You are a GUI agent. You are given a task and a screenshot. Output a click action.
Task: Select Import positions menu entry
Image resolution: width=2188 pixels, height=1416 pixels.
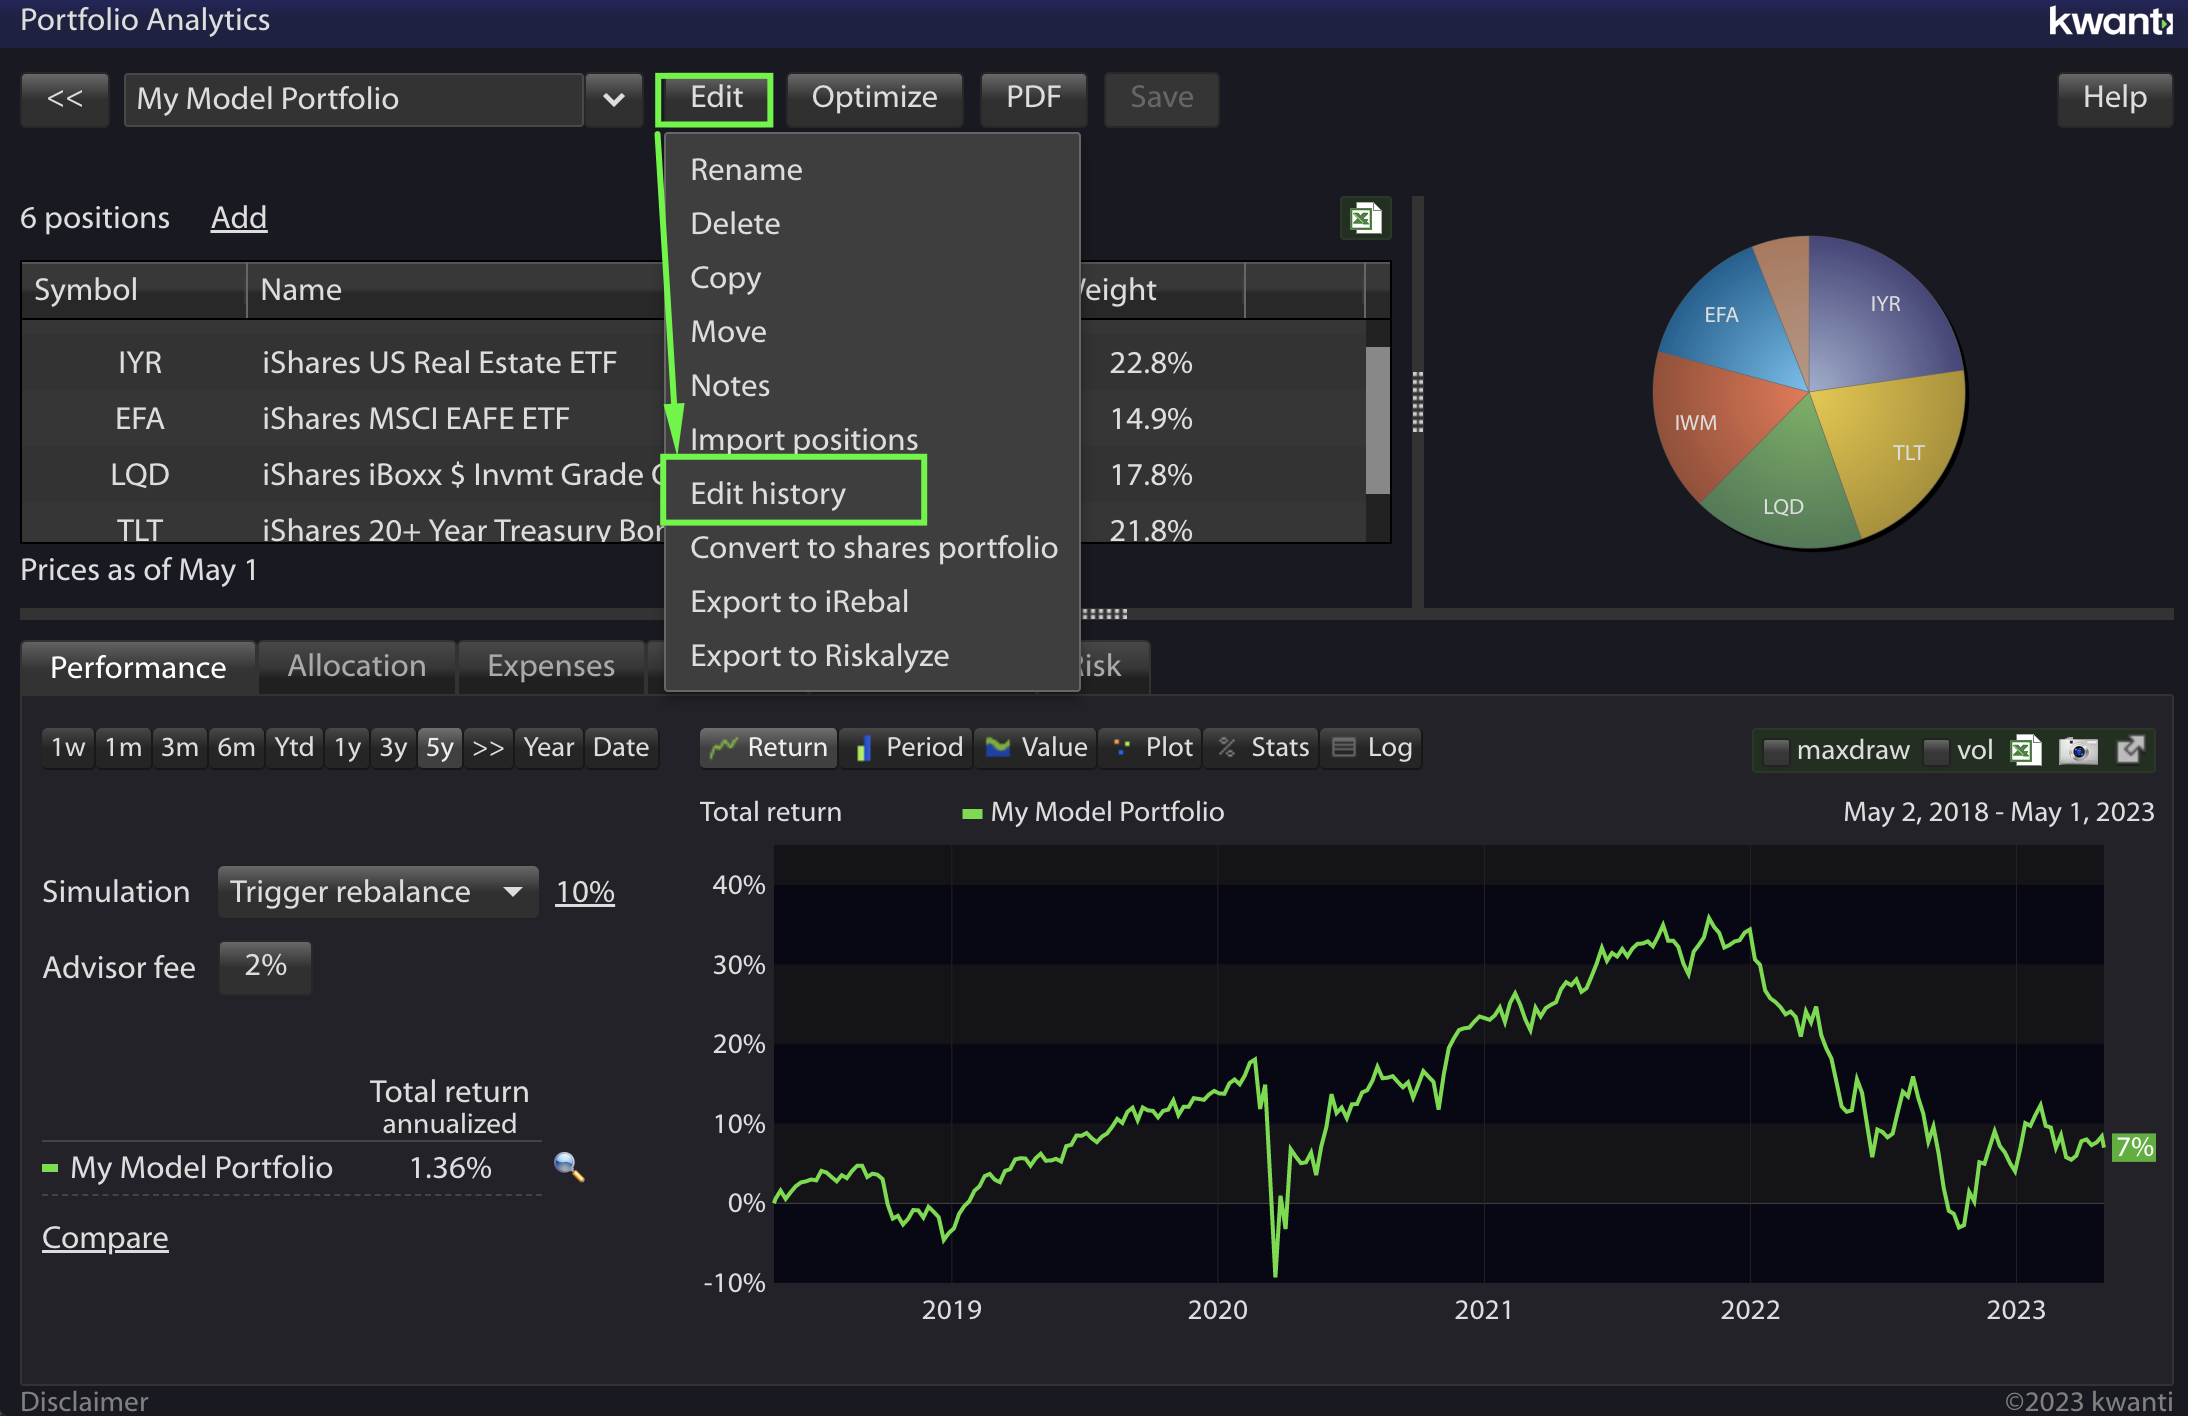(872, 439)
